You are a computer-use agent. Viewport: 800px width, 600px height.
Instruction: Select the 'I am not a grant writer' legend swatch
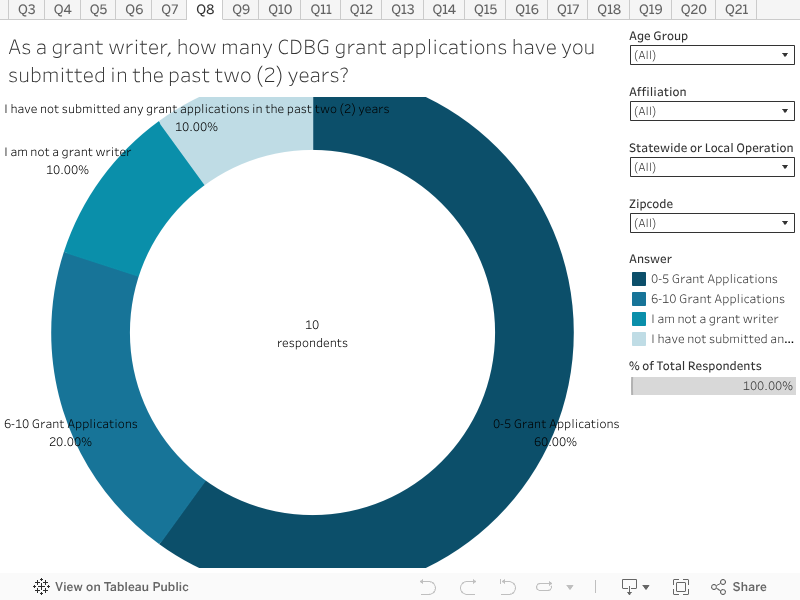point(639,319)
